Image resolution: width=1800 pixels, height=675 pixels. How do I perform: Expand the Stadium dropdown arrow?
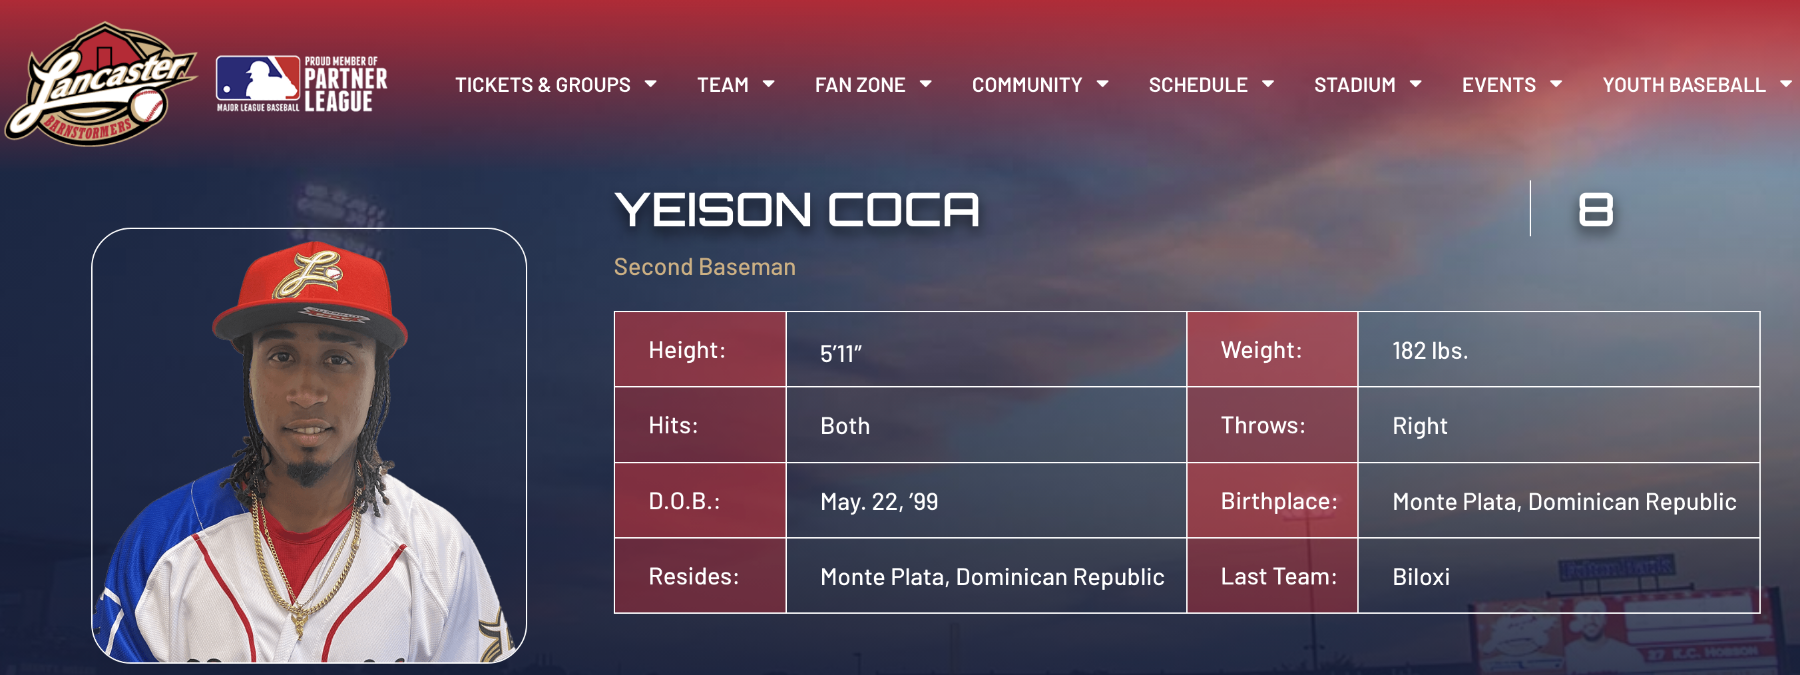point(1416,84)
